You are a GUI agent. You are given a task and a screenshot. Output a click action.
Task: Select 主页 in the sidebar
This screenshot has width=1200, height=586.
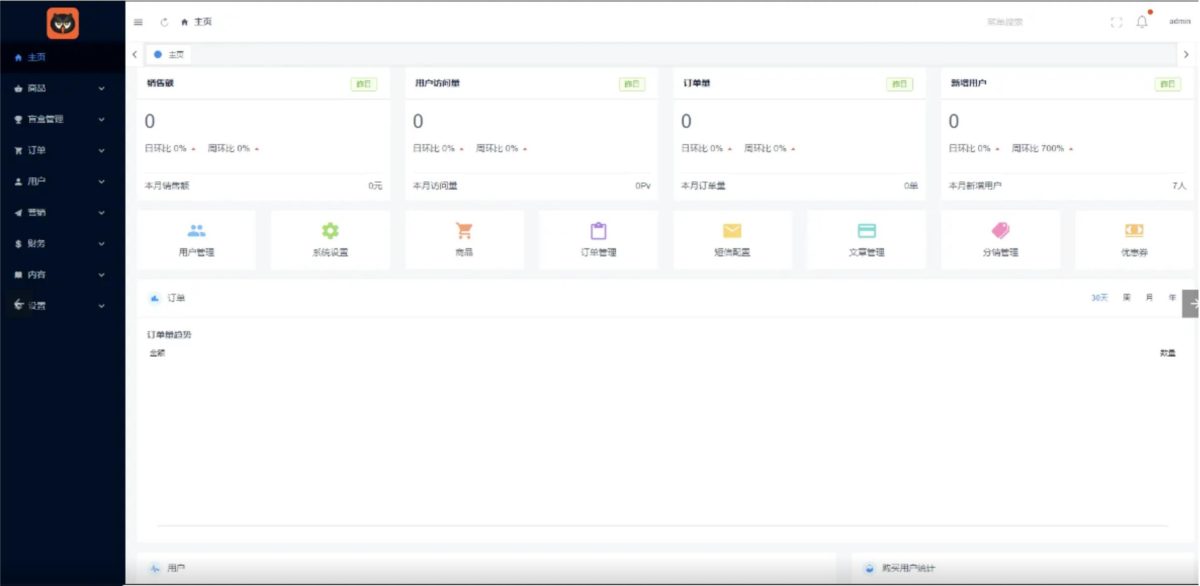[62, 57]
